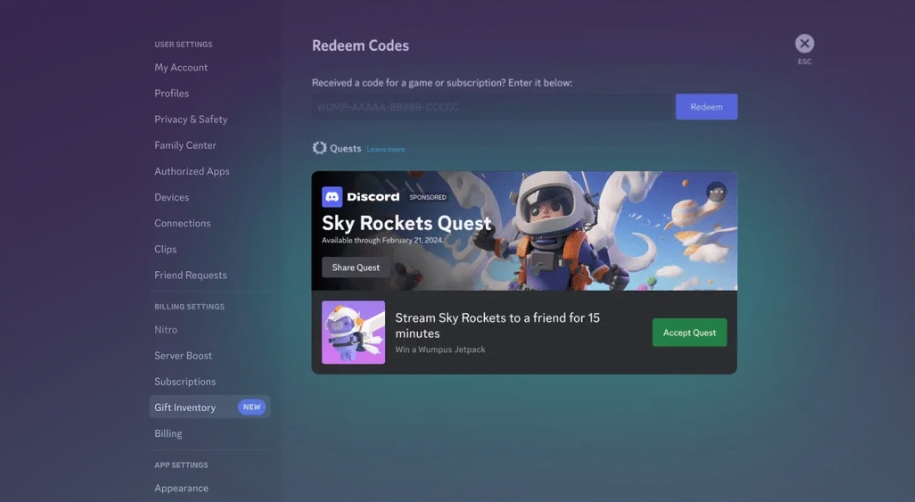
Task: Click the Share Quest button
Action: pos(356,268)
